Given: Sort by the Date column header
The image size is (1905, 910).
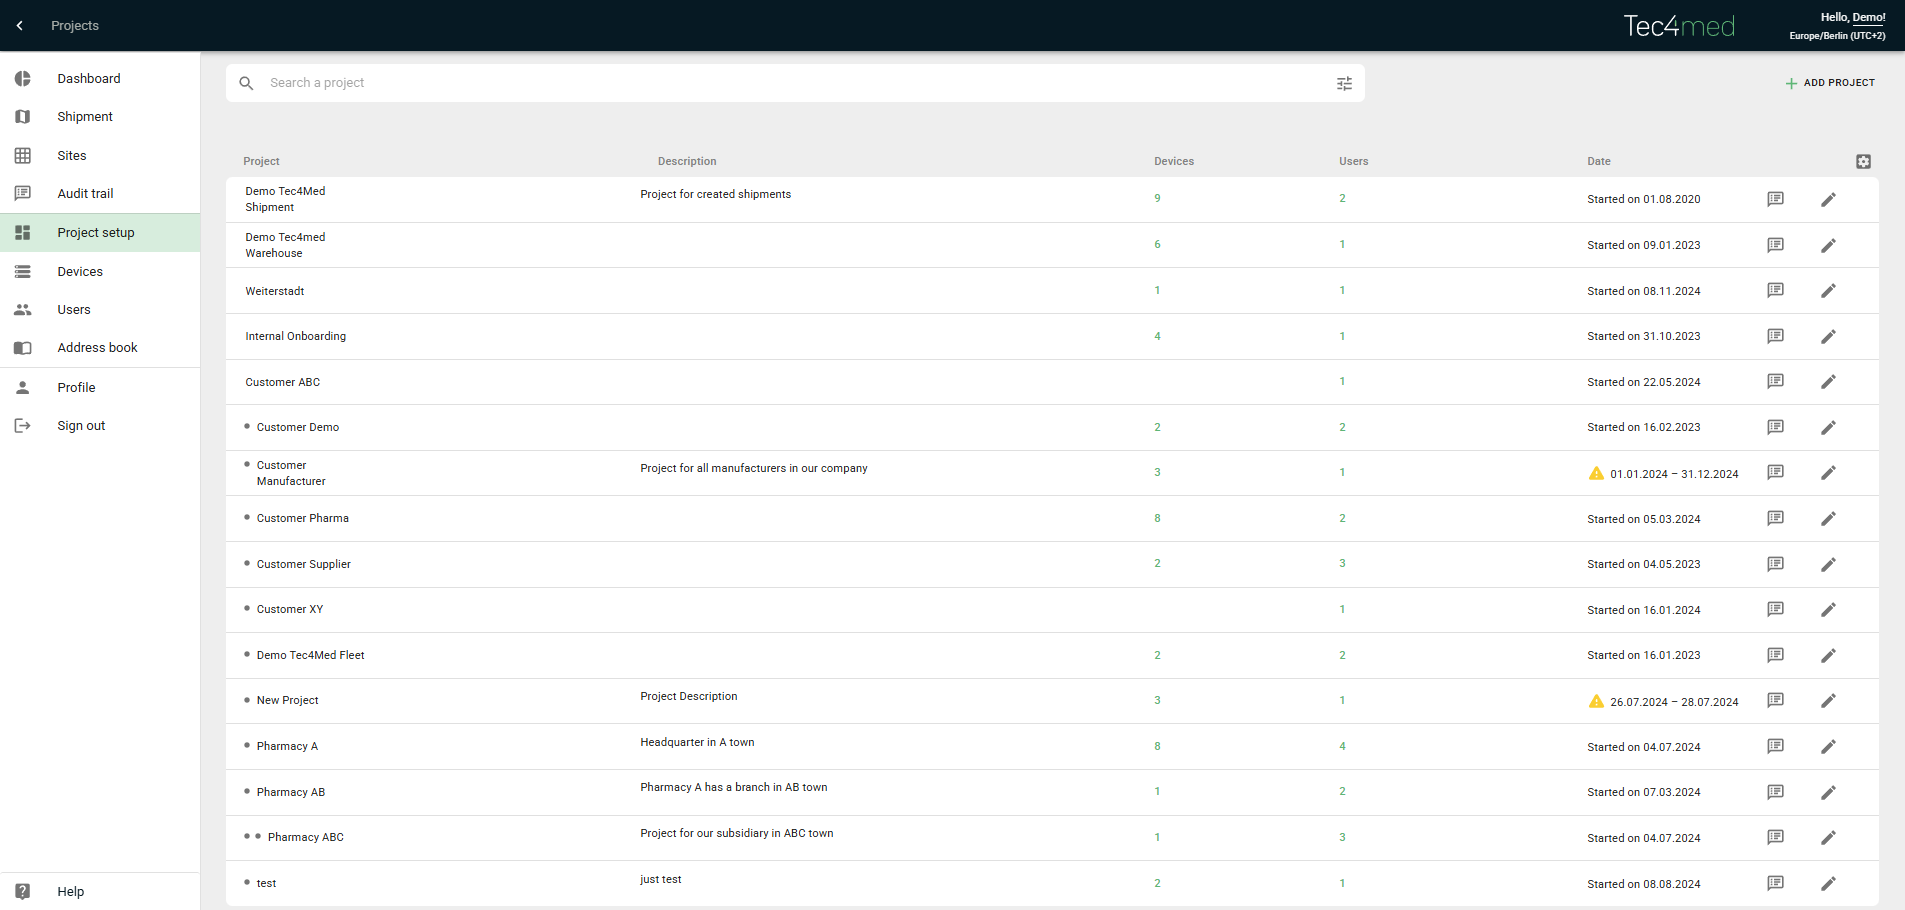Looking at the screenshot, I should 1598,162.
